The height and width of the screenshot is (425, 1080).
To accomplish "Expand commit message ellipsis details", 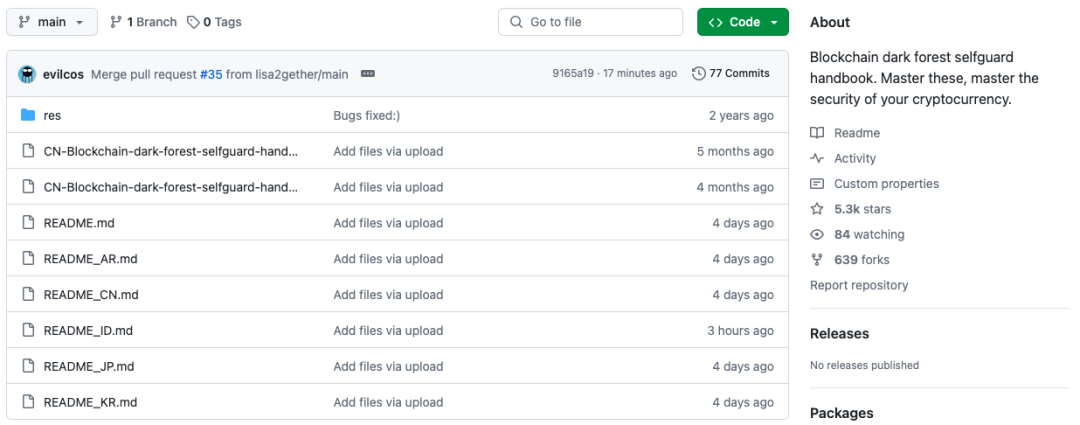I will pyautogui.click(x=367, y=74).
